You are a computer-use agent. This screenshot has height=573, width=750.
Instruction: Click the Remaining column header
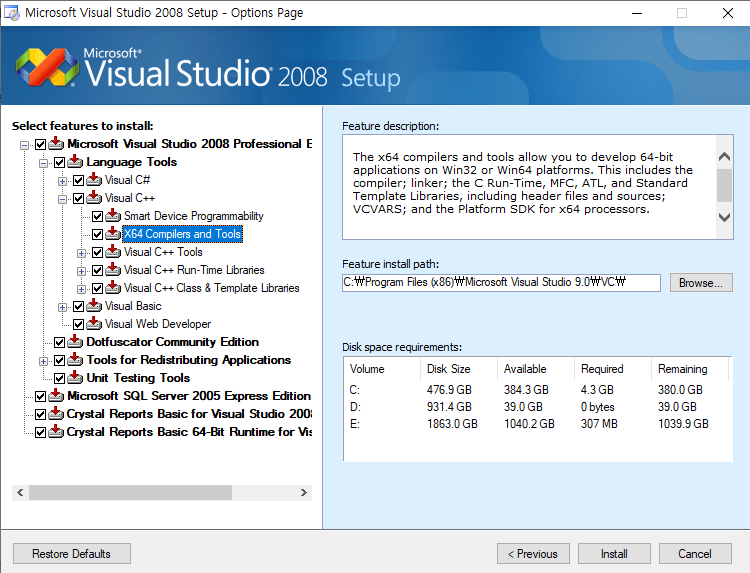tap(689, 369)
